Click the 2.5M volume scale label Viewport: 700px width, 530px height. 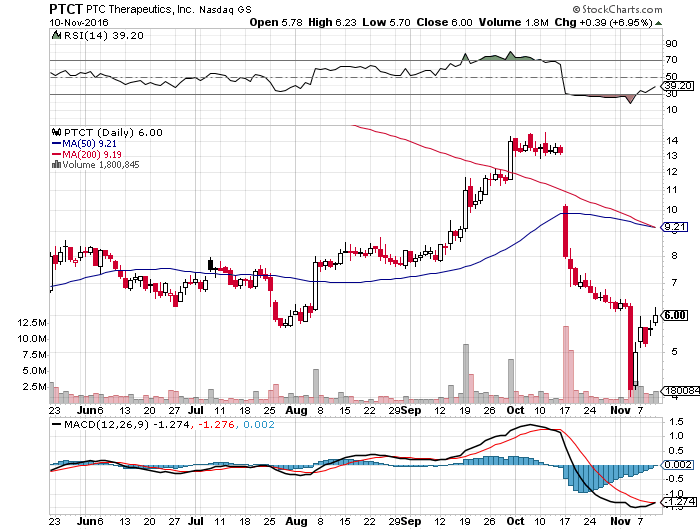tap(34, 387)
